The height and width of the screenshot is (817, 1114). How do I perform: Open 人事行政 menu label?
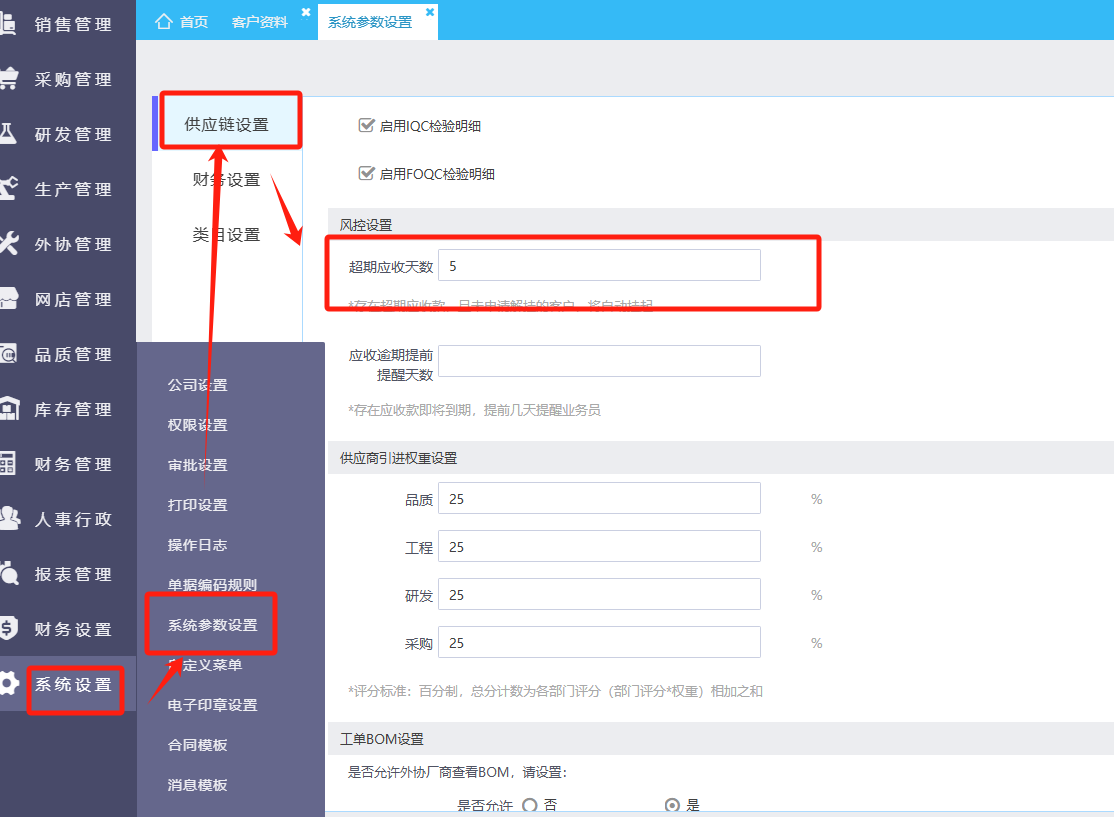coord(73,519)
